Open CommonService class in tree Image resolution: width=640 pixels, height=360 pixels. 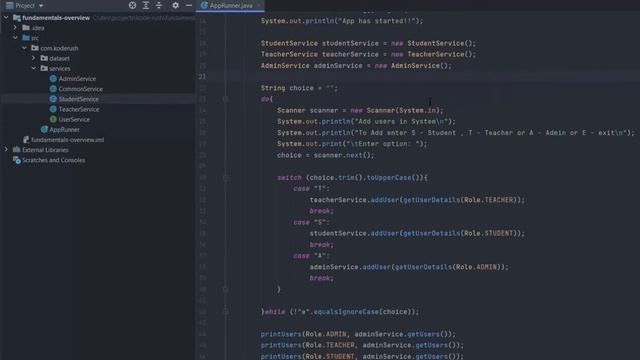click(x=80, y=89)
